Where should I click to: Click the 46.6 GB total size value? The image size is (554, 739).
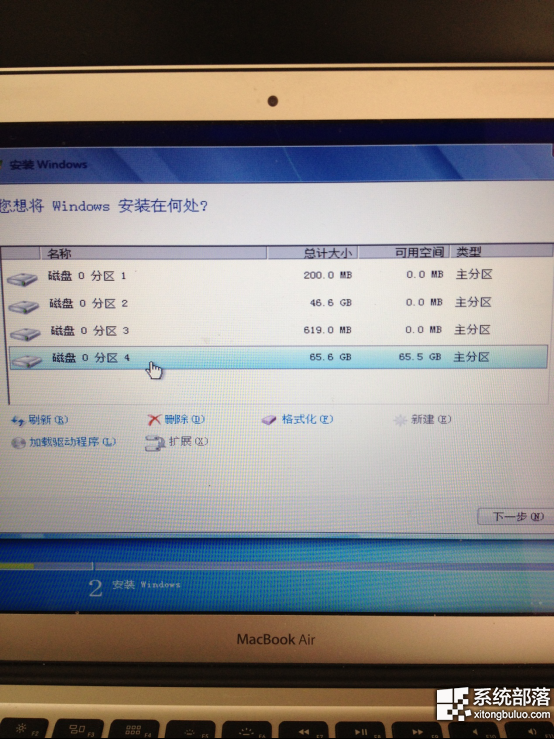tap(331, 303)
